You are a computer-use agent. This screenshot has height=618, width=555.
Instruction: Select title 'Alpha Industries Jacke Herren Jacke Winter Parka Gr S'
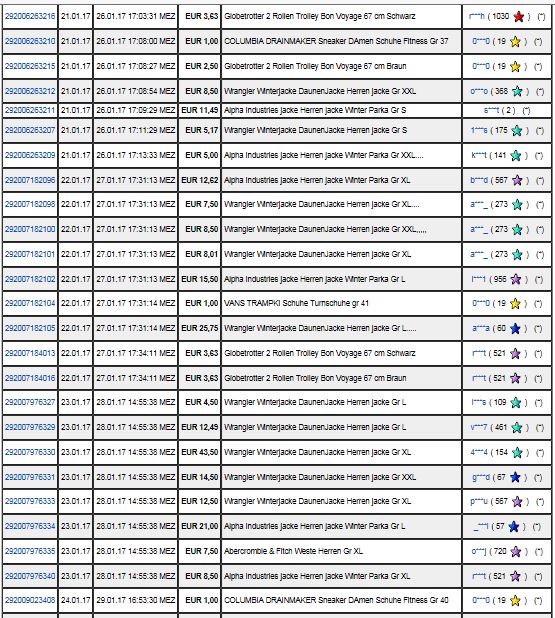point(315,110)
